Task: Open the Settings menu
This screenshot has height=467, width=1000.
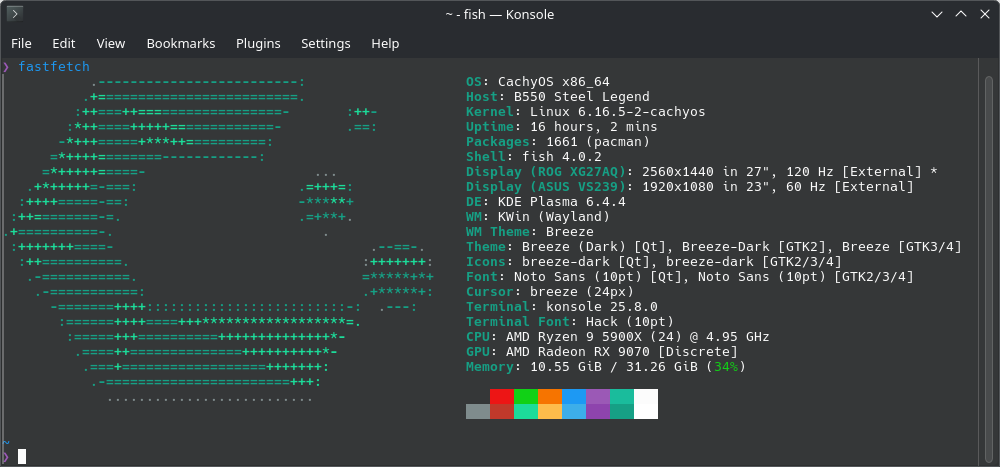Action: click(326, 43)
